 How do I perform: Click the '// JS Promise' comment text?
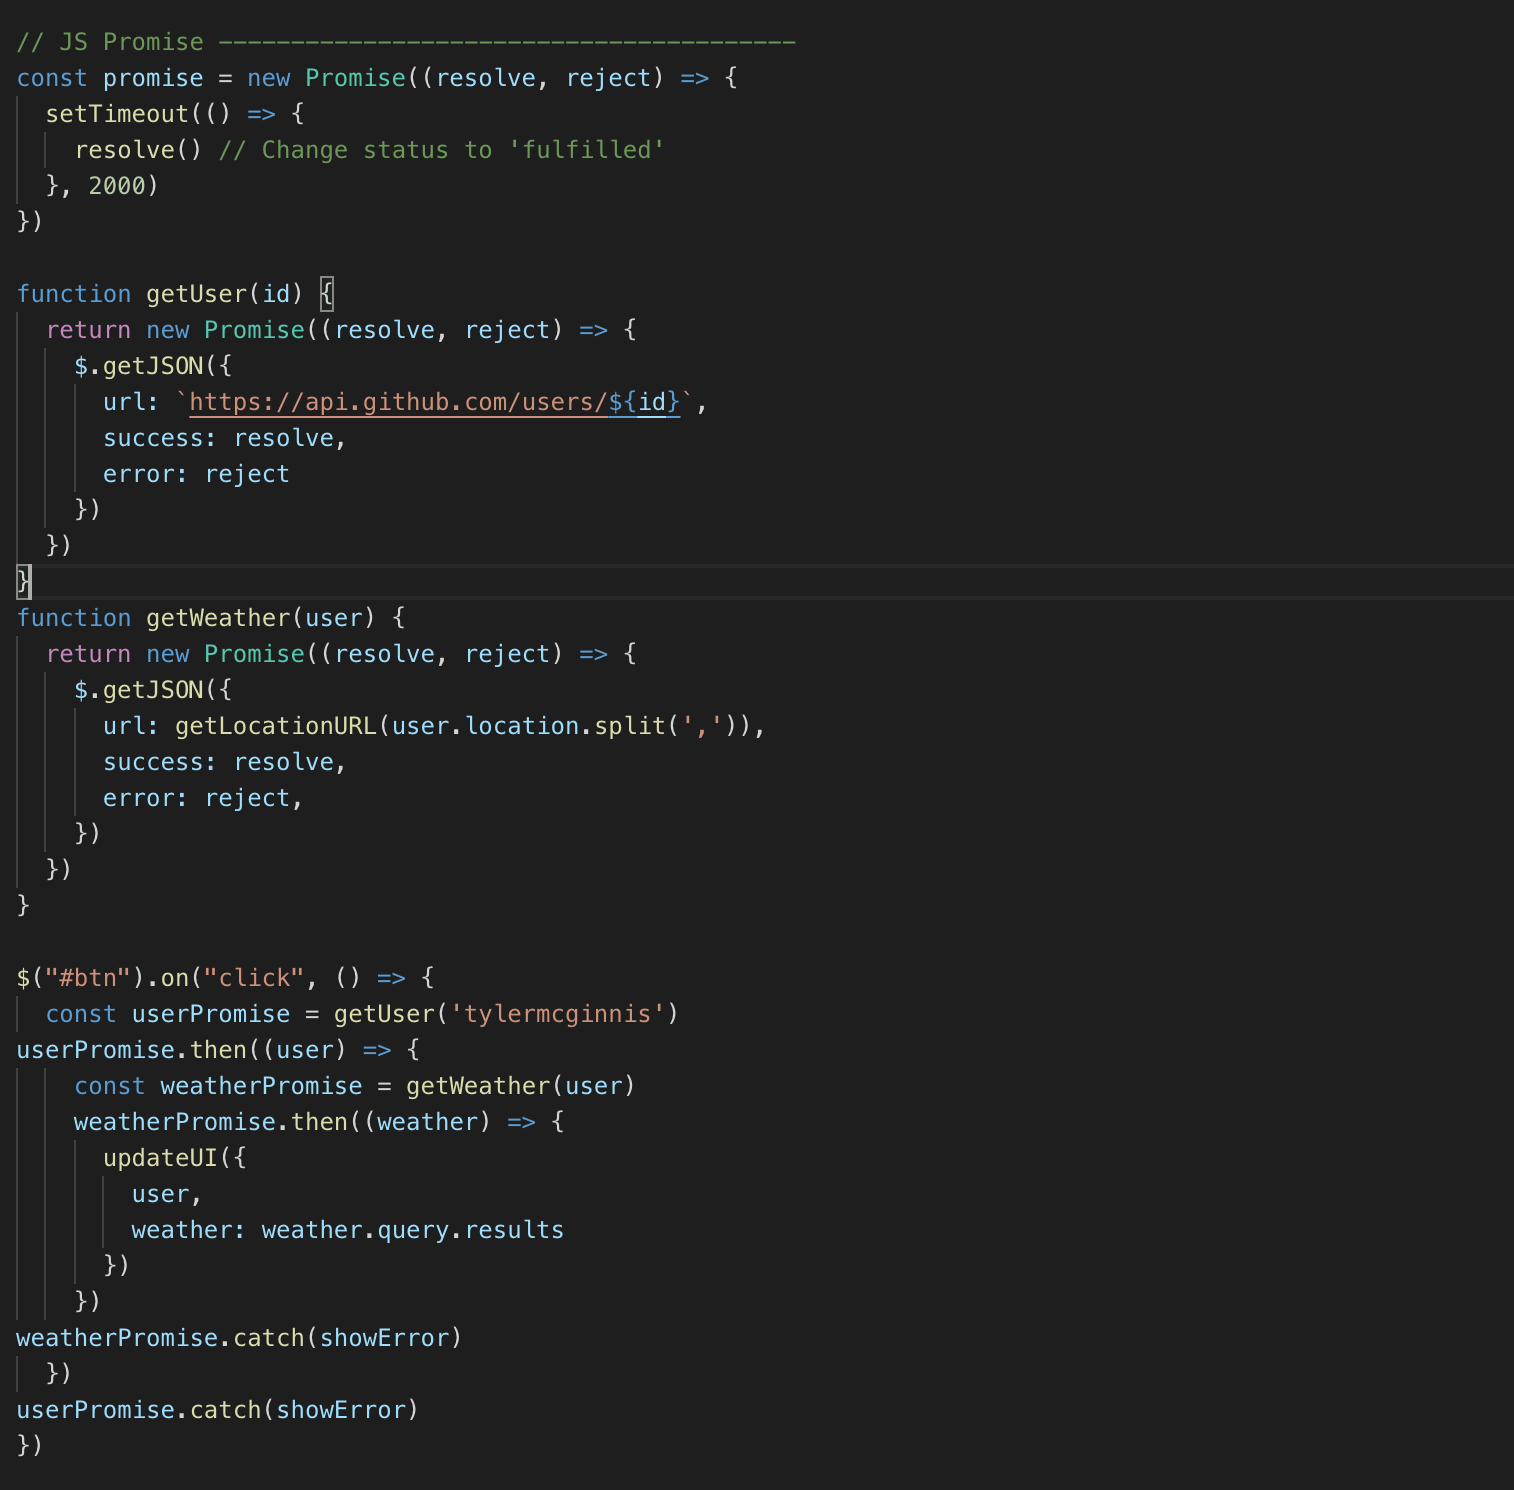(x=110, y=42)
